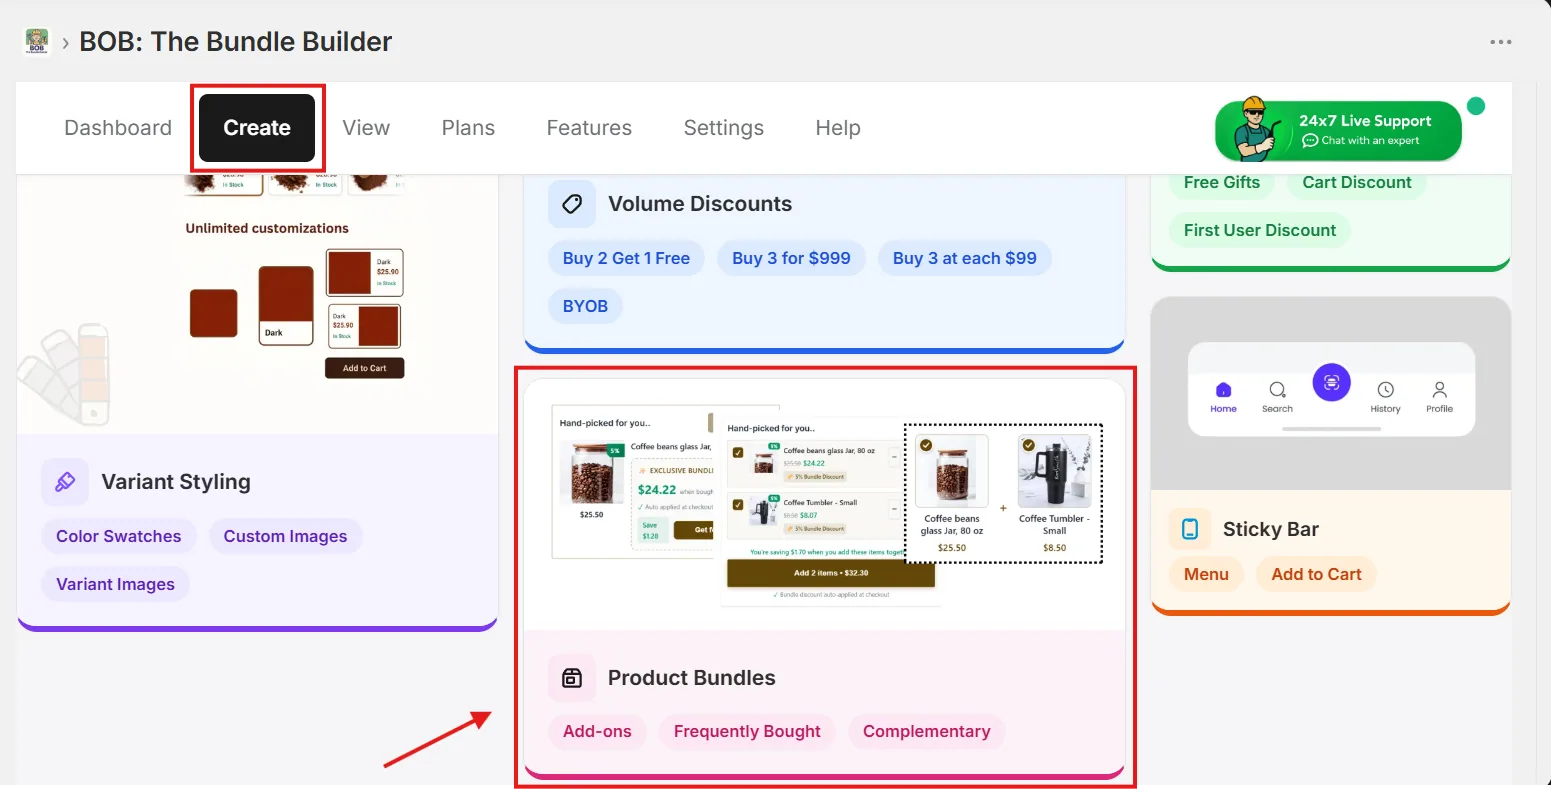Screen dimensions: 1551x789
Task: Open the Settings tab
Action: tap(723, 128)
